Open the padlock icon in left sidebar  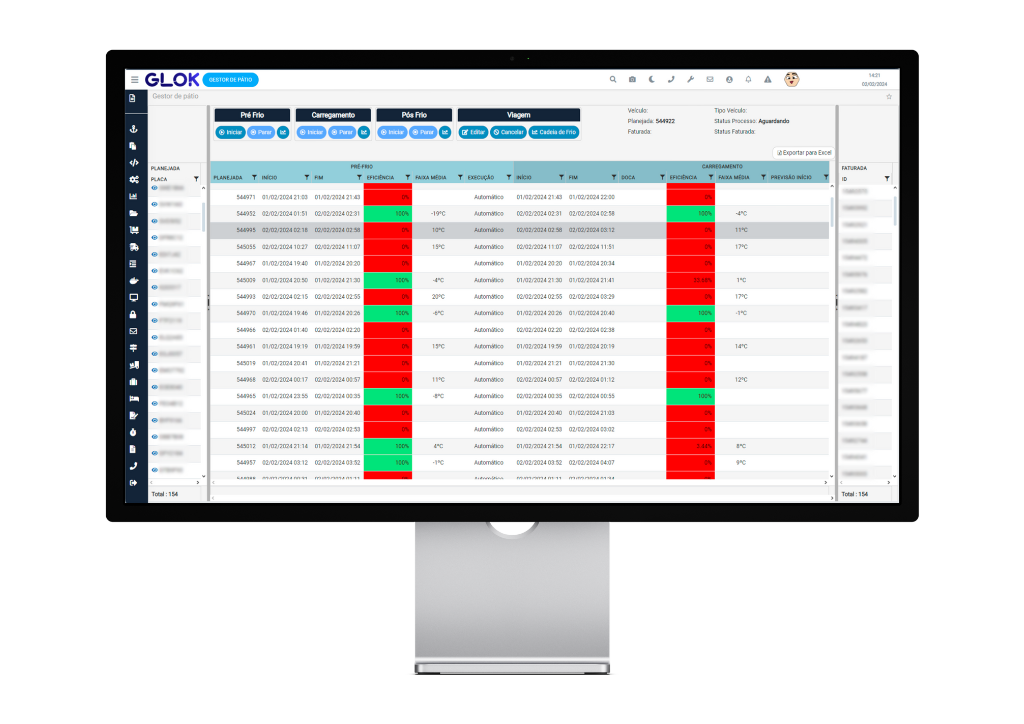[x=133, y=314]
